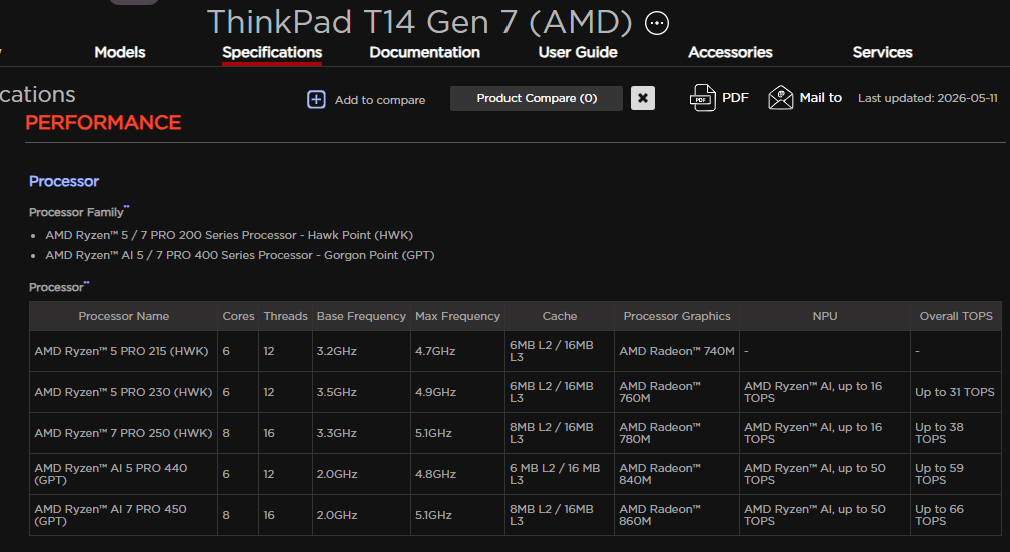Open the more options ellipsis beside the title

(656, 23)
